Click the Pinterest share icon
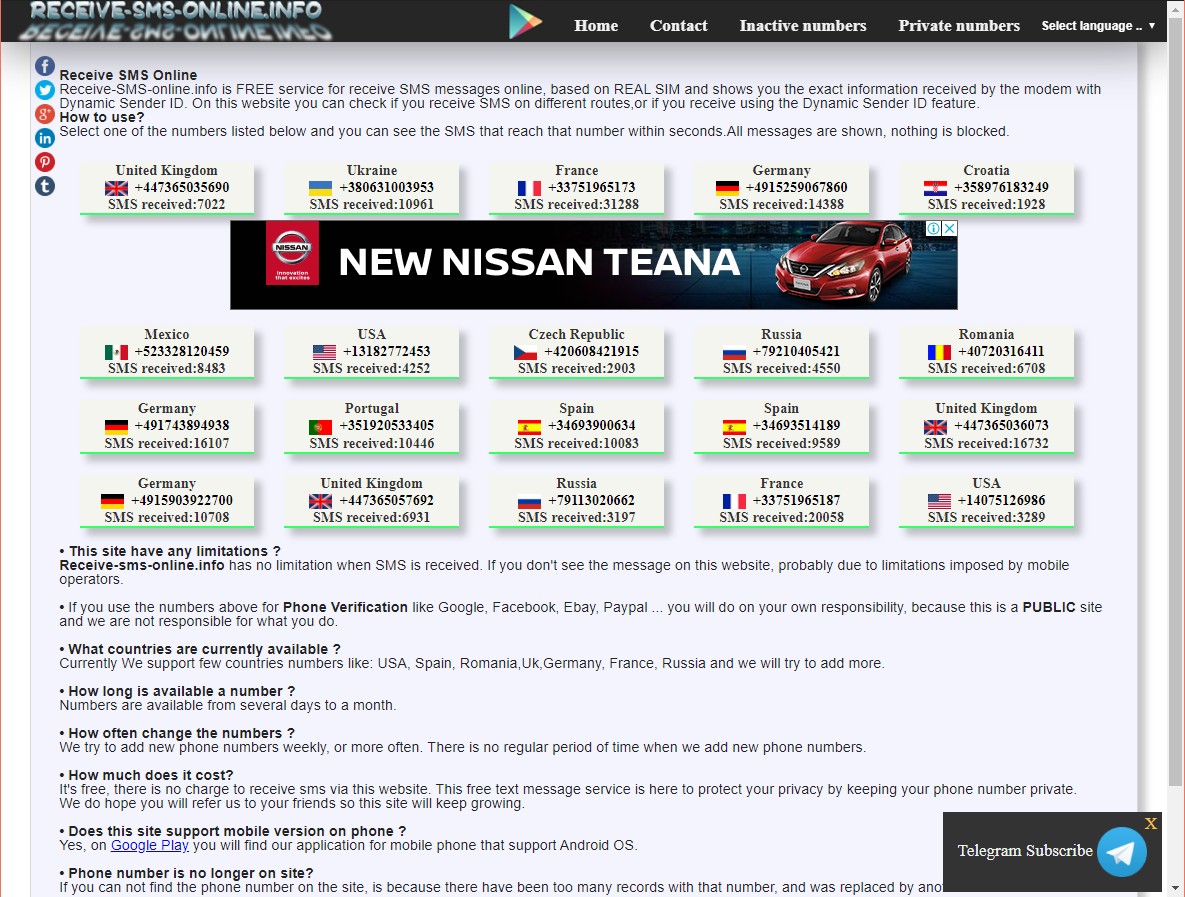This screenshot has height=897, width=1185. click(45, 162)
